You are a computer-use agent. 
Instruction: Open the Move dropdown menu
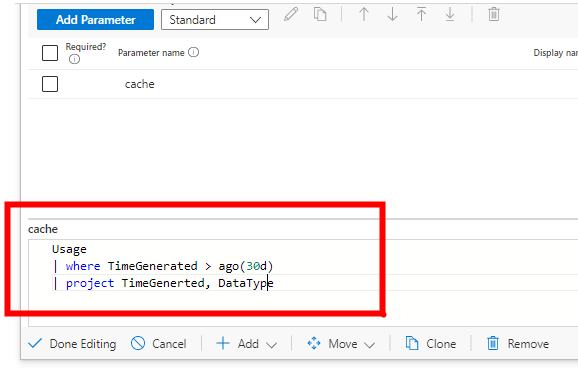click(341, 344)
